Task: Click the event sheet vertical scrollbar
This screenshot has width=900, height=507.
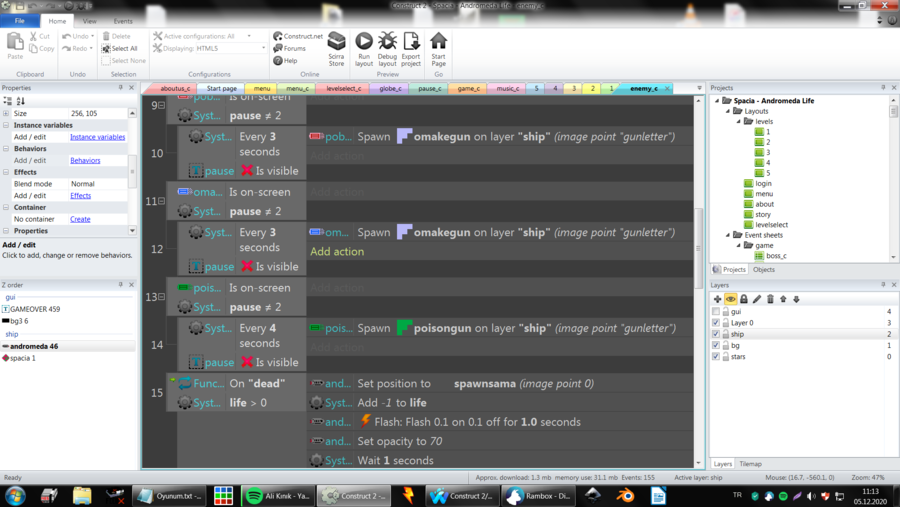Action: click(699, 248)
